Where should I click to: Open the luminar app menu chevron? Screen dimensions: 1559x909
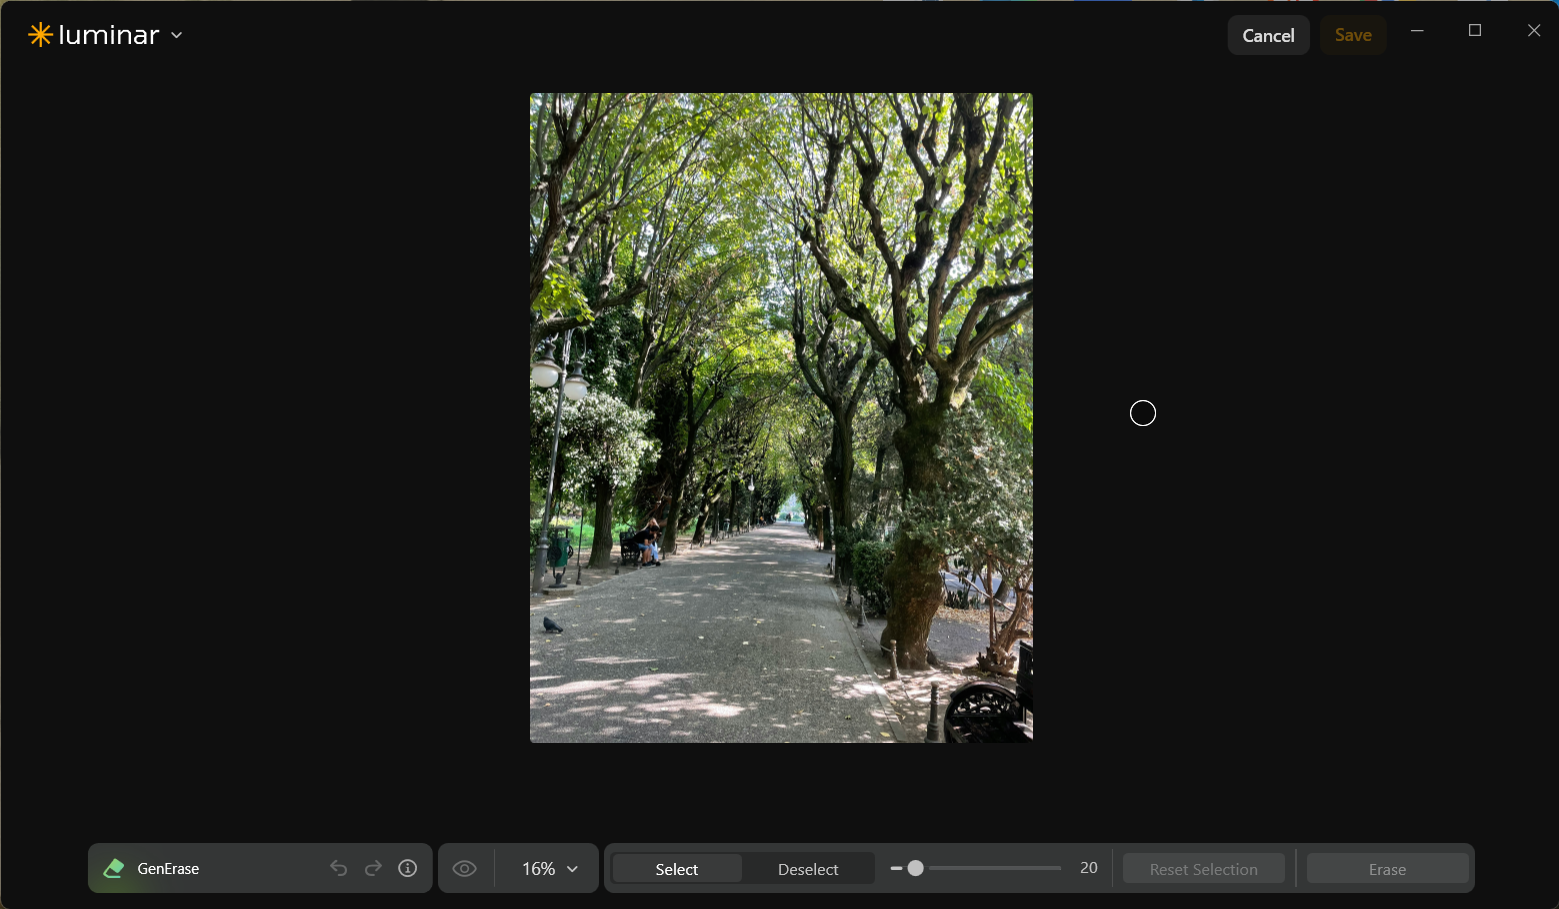coord(177,35)
